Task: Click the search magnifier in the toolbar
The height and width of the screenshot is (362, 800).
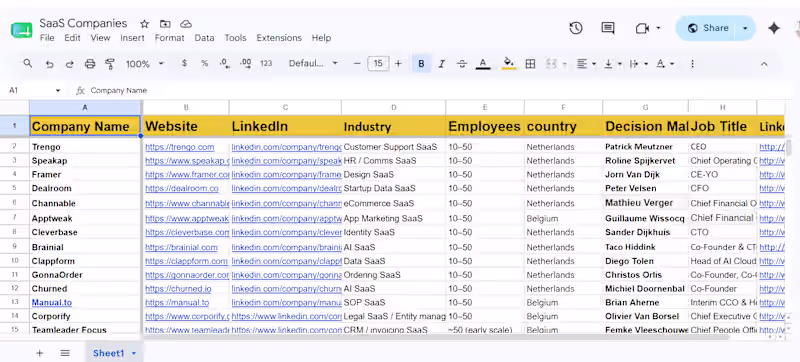Action: point(28,64)
